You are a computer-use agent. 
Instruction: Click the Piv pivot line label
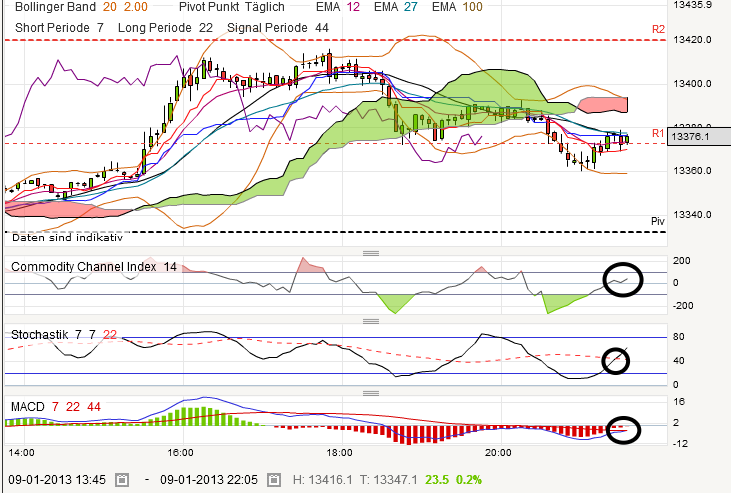pos(658,221)
